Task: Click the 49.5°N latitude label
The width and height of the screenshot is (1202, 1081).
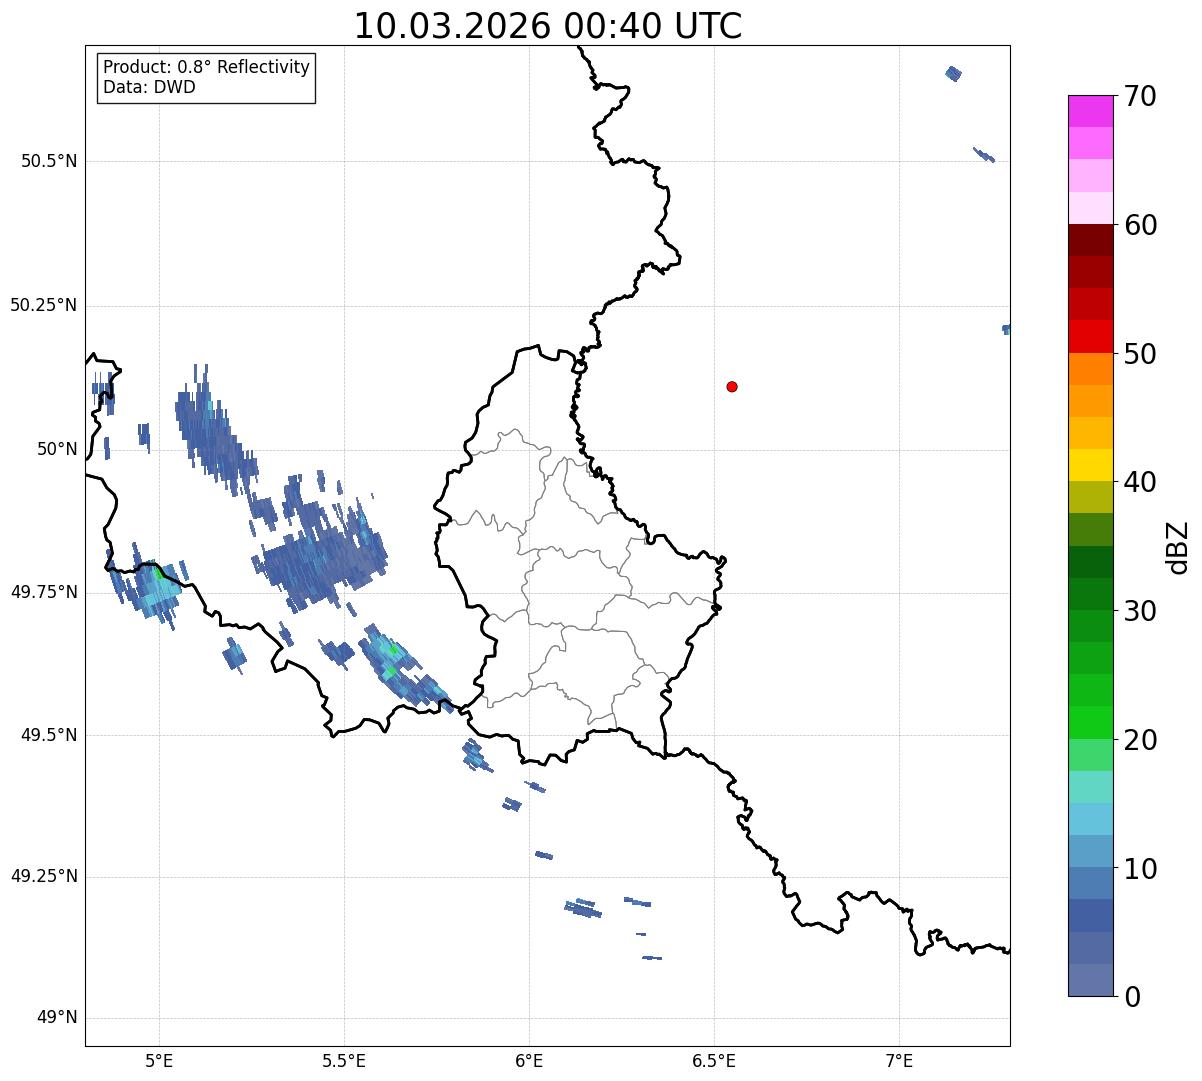Action: click(x=48, y=735)
